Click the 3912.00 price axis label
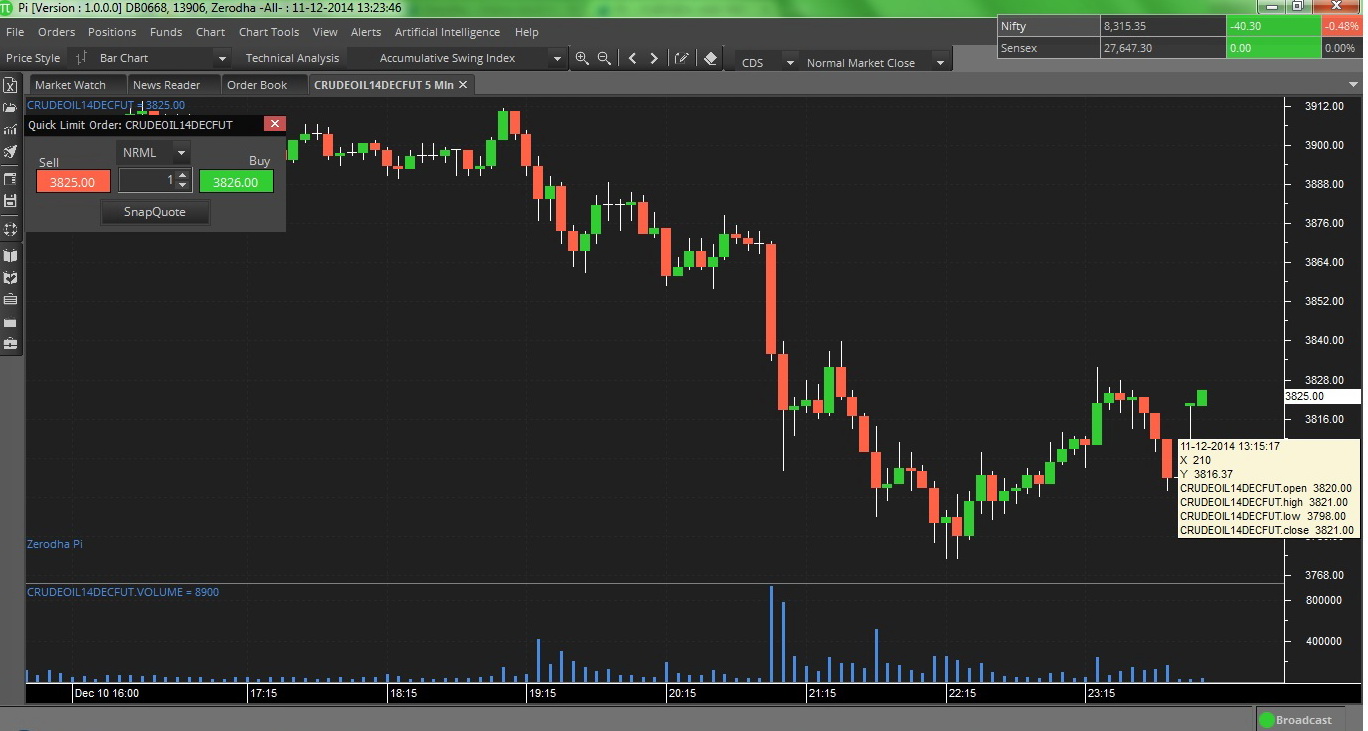The width and height of the screenshot is (1368, 731). click(1323, 106)
